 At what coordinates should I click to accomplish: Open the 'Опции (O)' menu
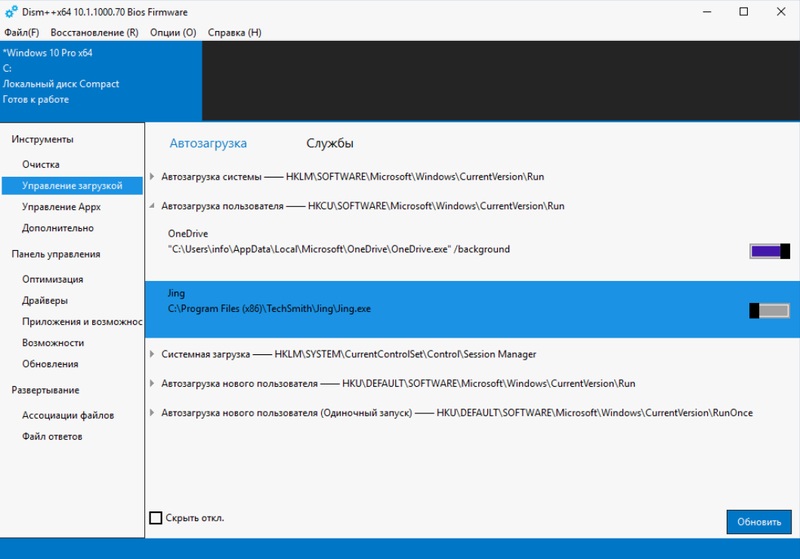(x=172, y=33)
